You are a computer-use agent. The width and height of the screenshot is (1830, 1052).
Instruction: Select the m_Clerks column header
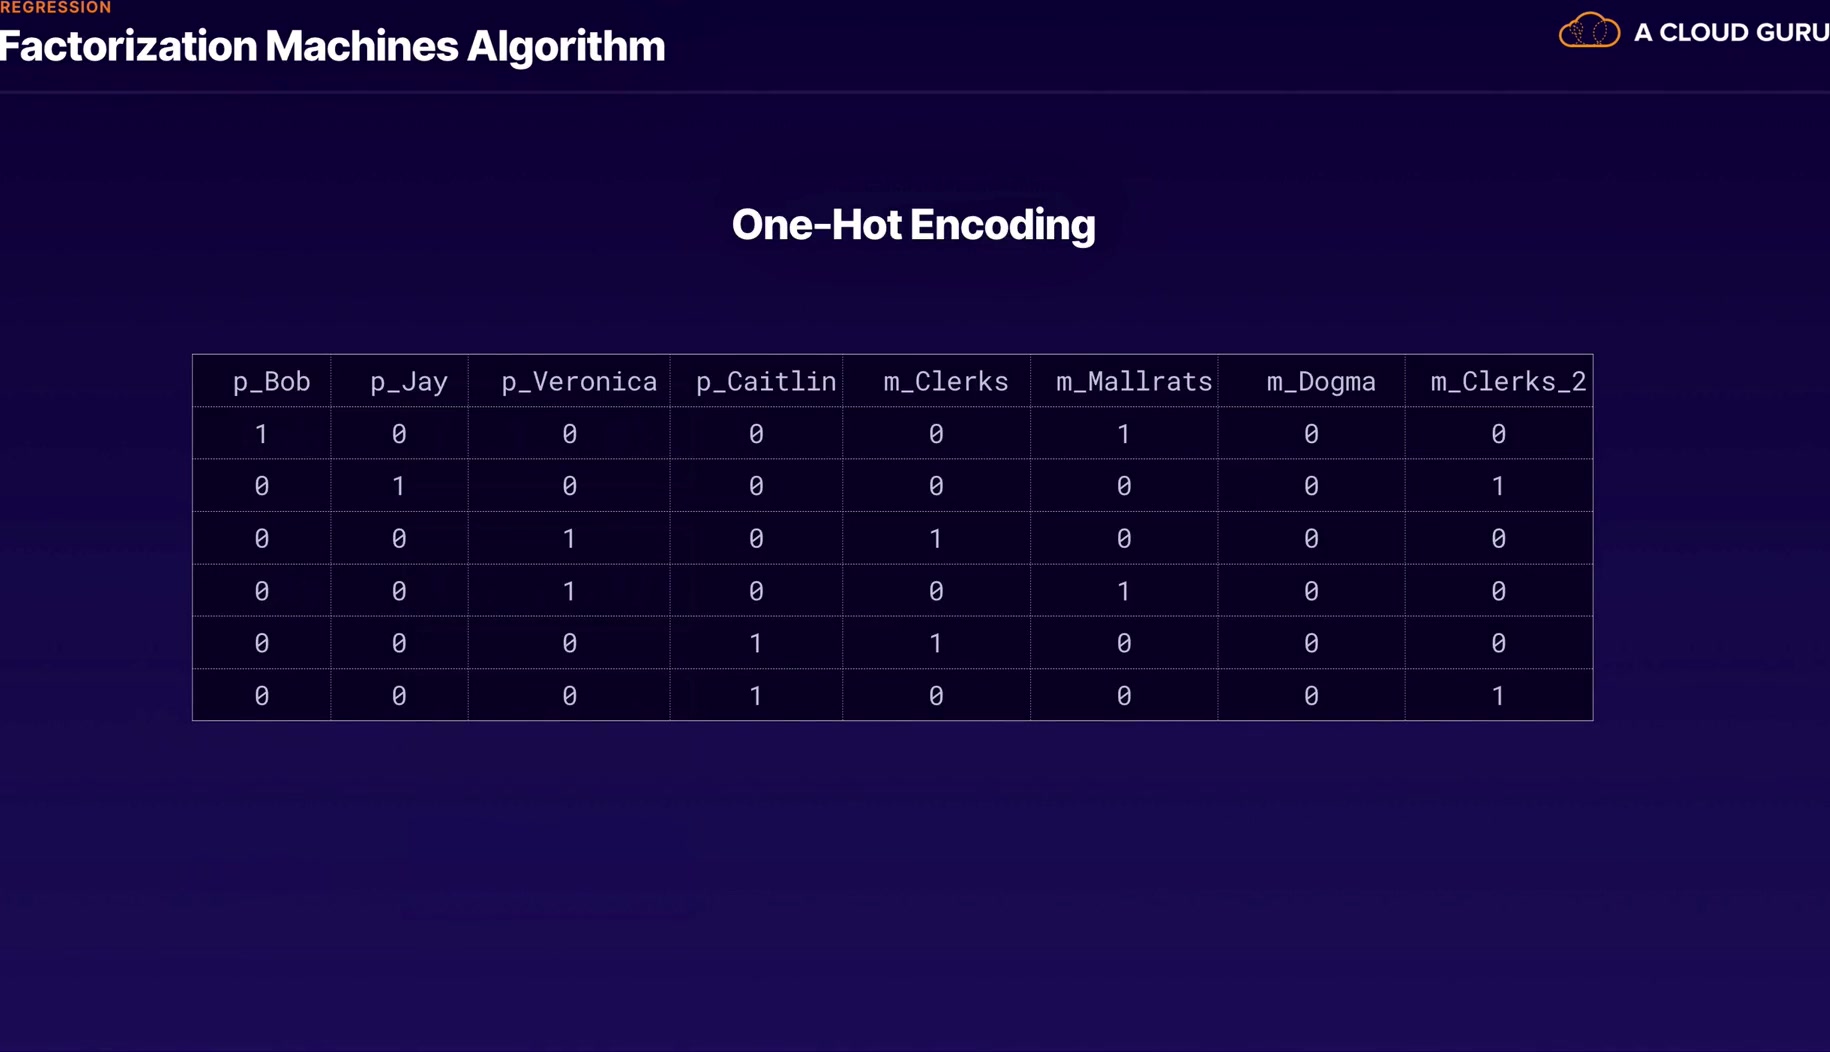point(945,382)
